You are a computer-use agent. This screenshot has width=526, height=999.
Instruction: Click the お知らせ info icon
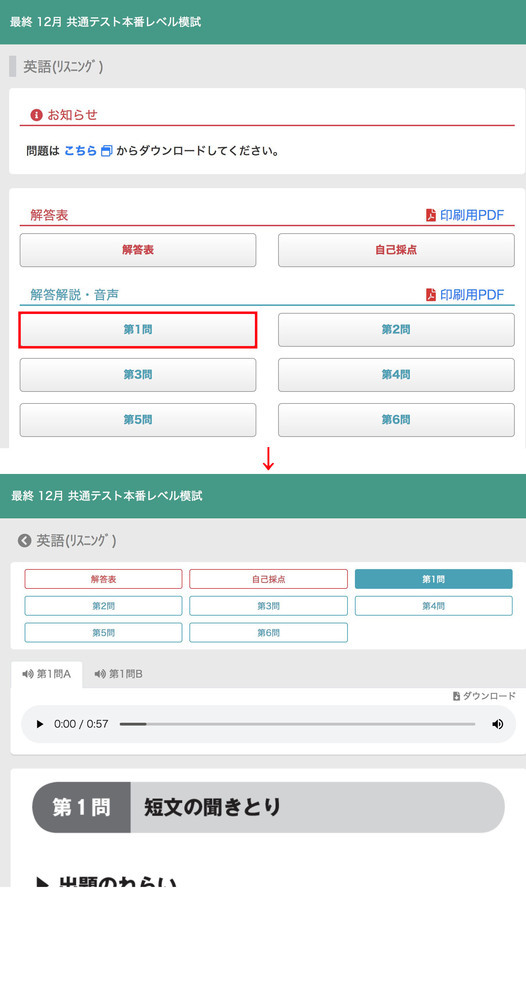tap(36, 115)
